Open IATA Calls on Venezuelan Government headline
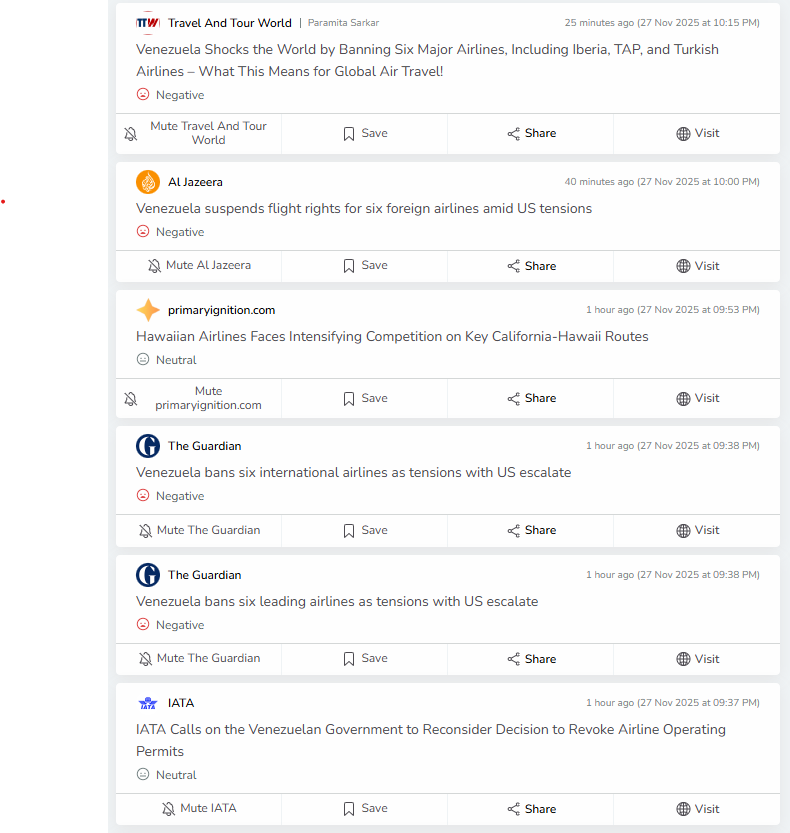Image resolution: width=790 pixels, height=833 pixels. pos(431,740)
